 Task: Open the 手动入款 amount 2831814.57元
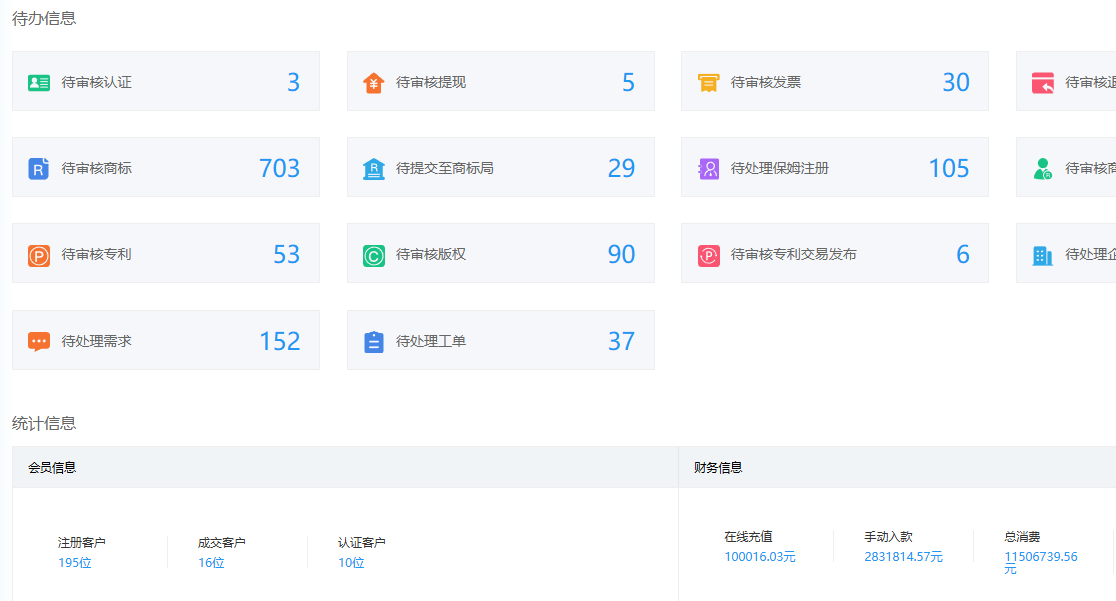903,557
